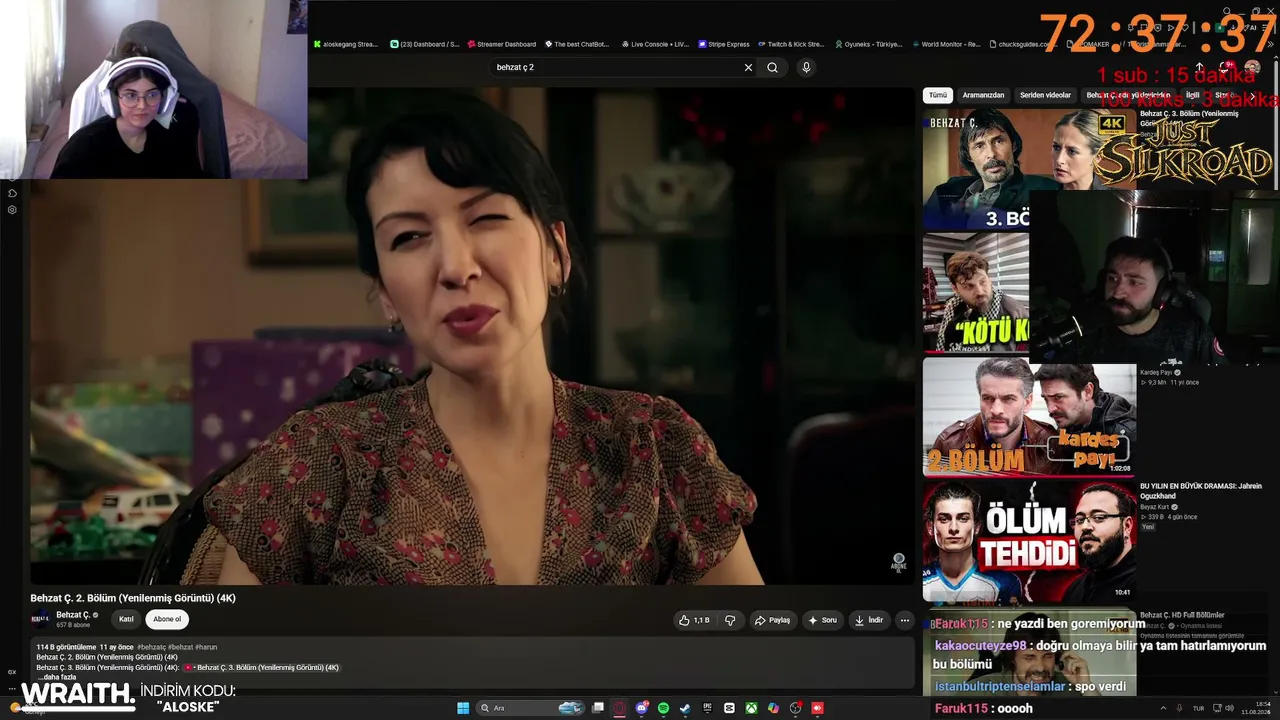
Task: Switch to the Live Console browser tab
Action: 655,44
